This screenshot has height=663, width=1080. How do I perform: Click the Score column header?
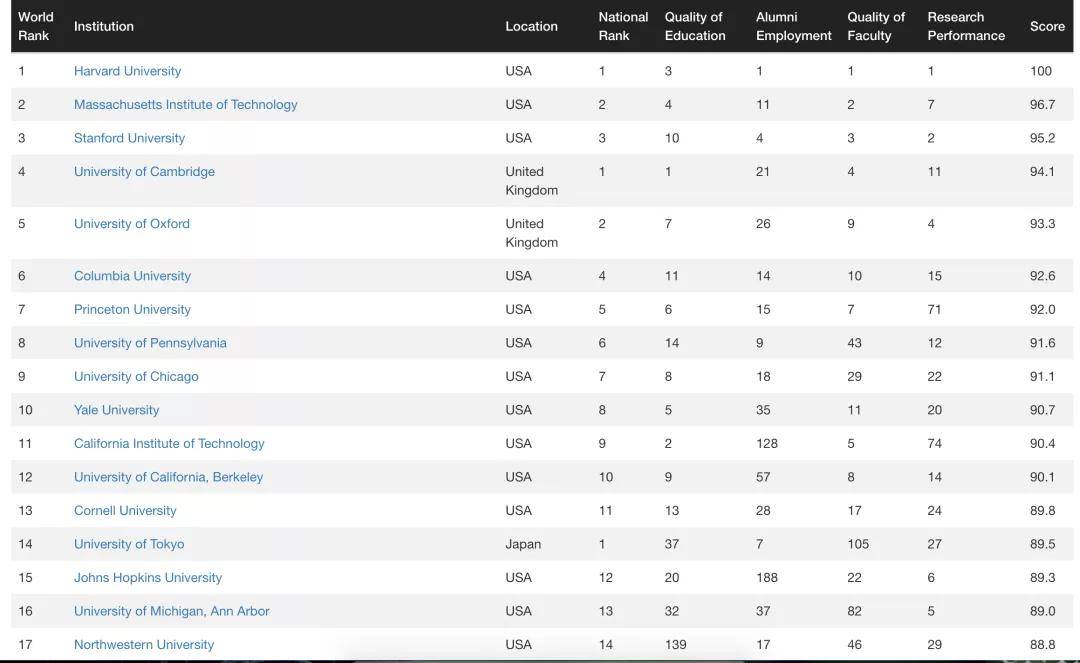click(1047, 26)
